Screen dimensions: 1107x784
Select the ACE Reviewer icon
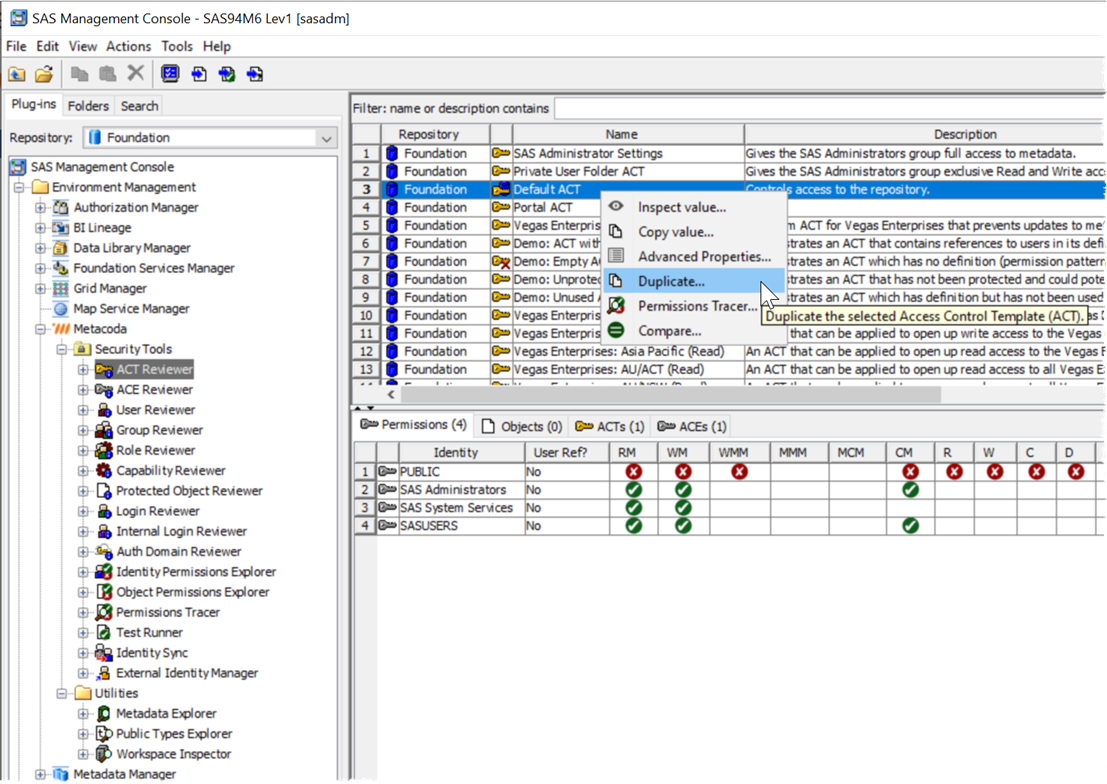[x=104, y=390]
